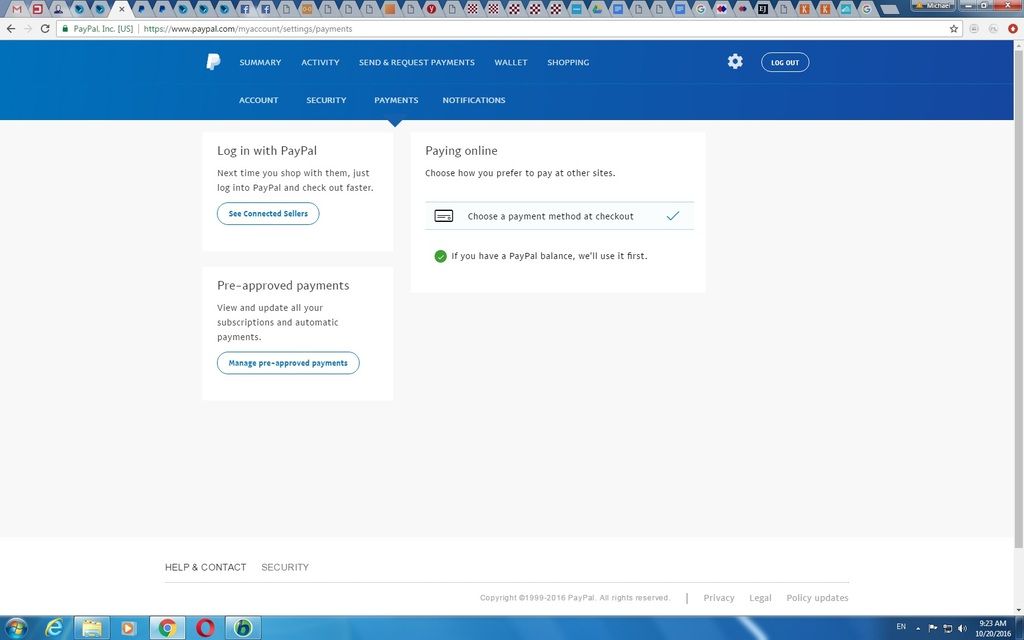Click 'Choose how you prefer to pay at other sites.'

[520, 173]
